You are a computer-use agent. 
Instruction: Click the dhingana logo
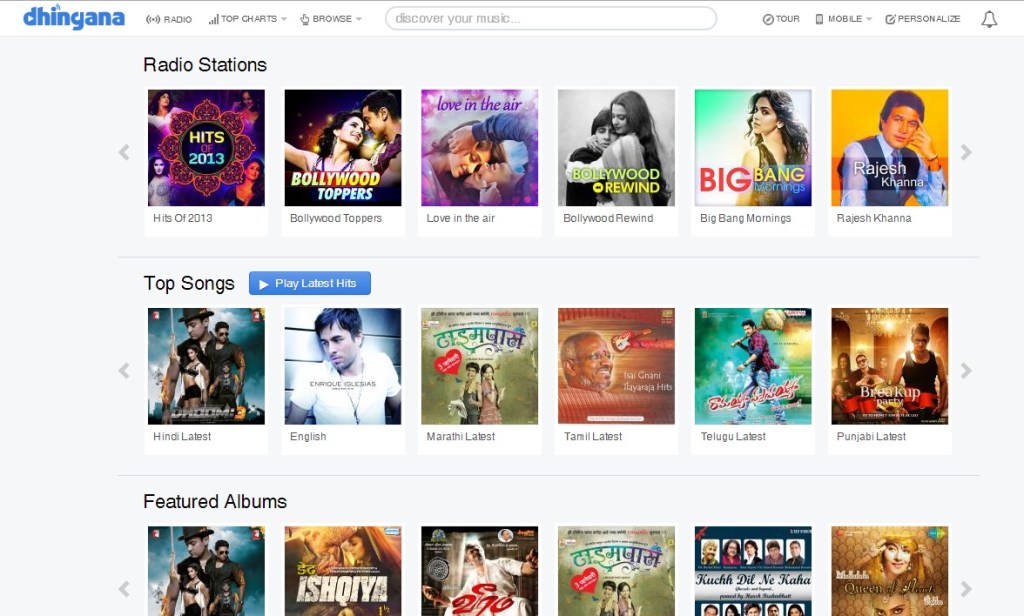click(x=73, y=18)
